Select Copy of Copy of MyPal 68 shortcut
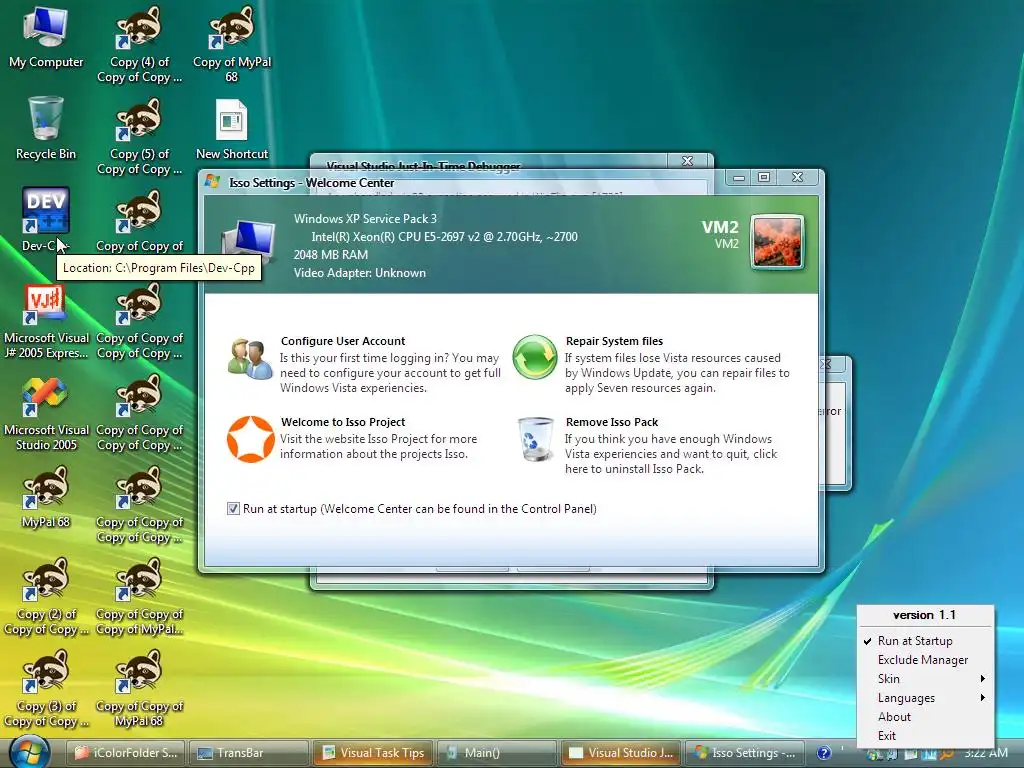 click(x=139, y=689)
